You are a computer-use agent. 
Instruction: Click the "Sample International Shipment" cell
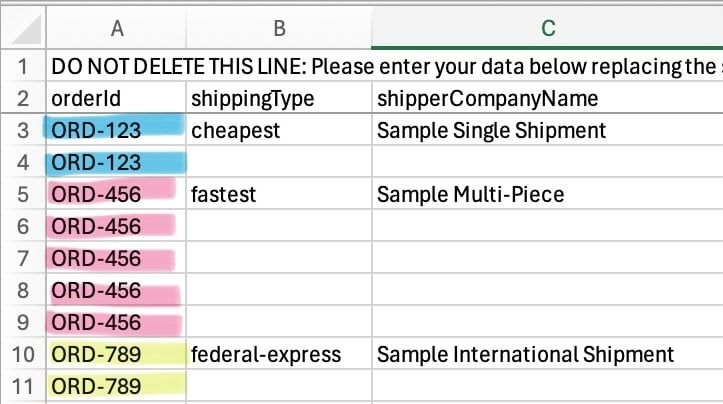click(x=546, y=354)
